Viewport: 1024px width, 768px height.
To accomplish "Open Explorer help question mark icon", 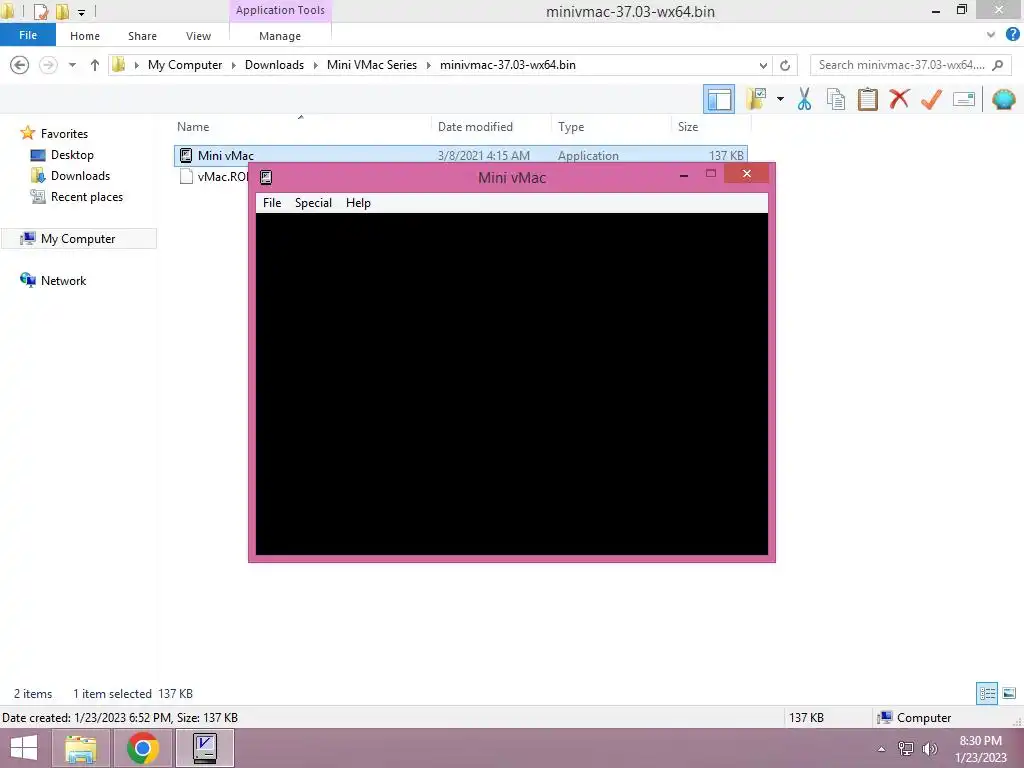I will pos(1012,35).
